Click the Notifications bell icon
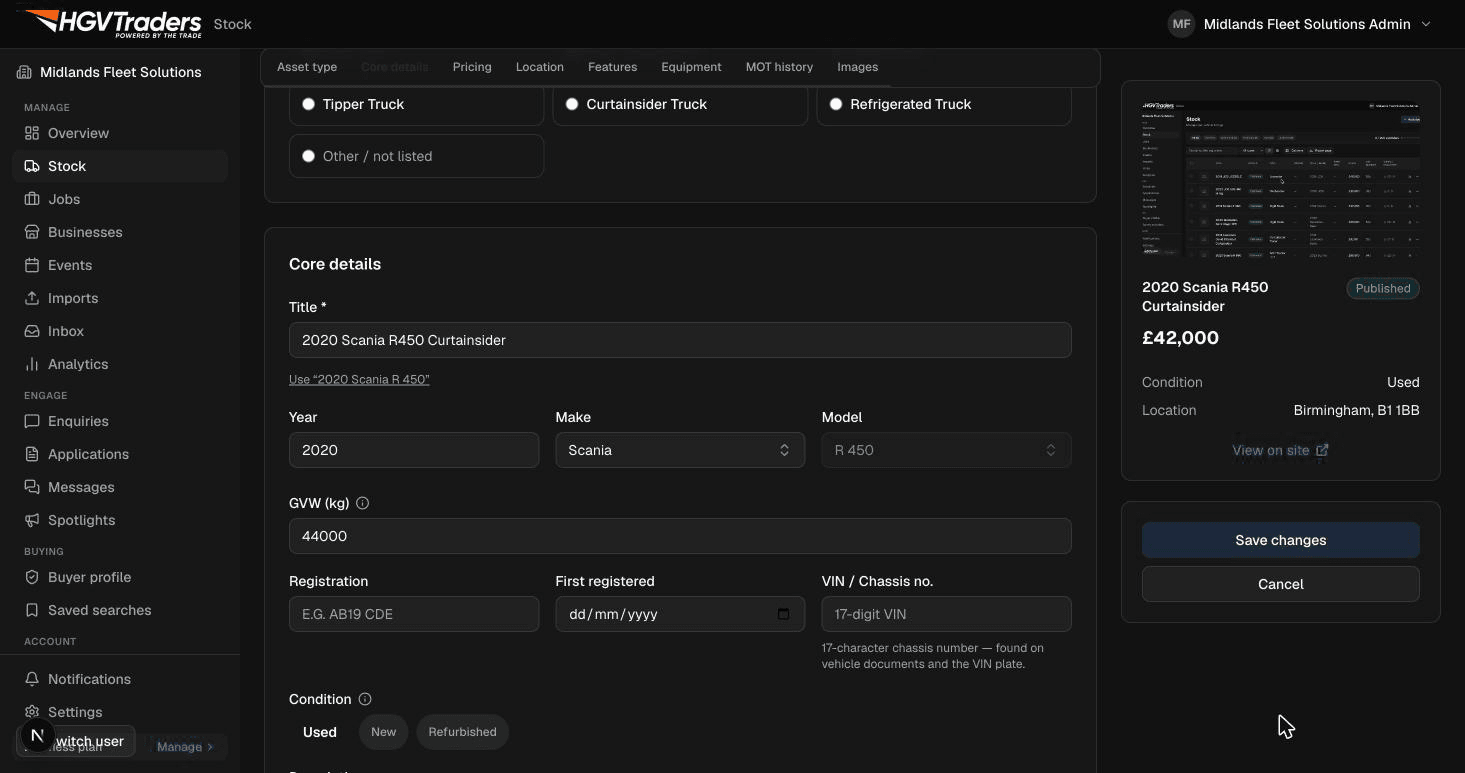Image resolution: width=1465 pixels, height=773 pixels. pyautogui.click(x=32, y=679)
